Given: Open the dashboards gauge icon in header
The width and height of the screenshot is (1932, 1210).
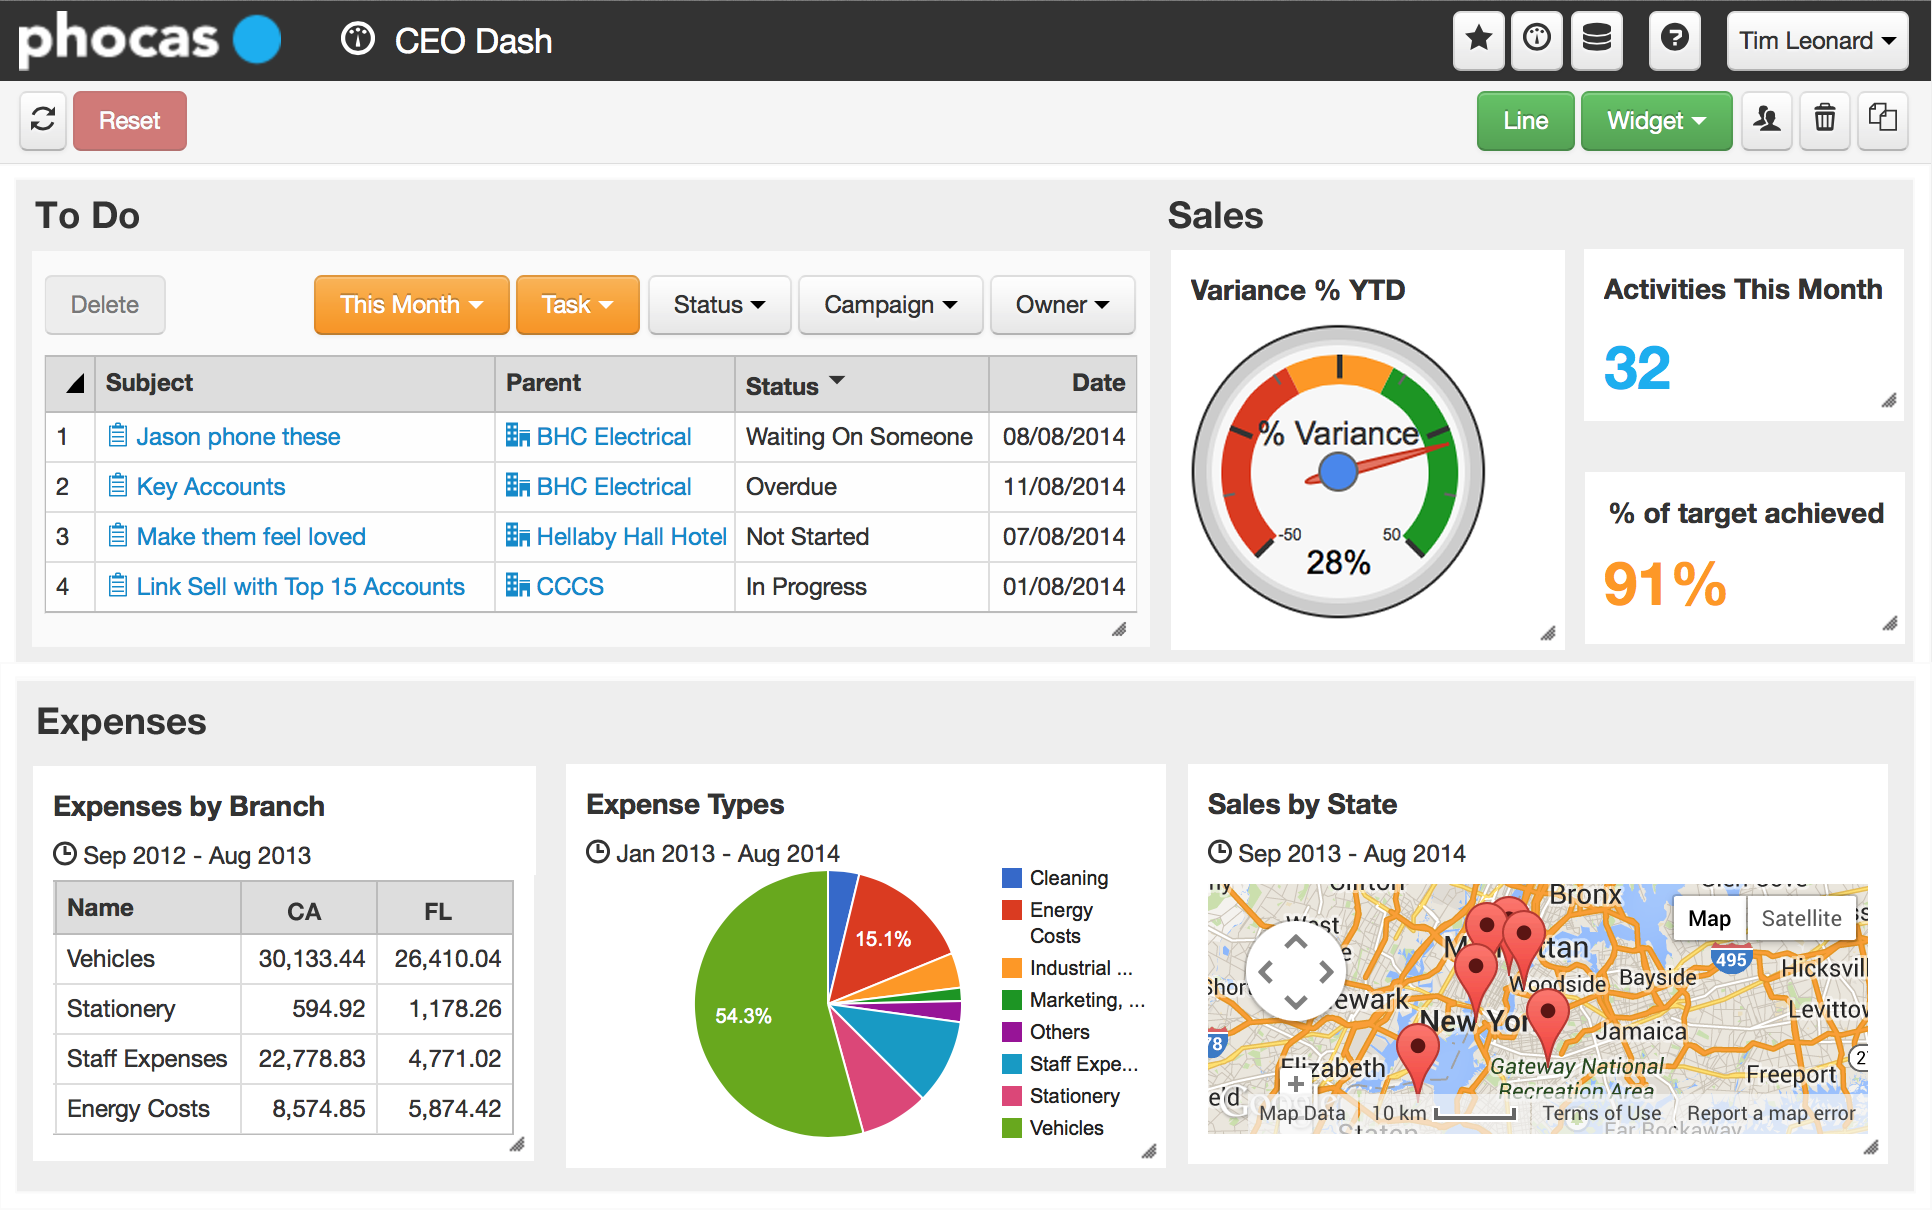Looking at the screenshot, I should [x=1536, y=40].
